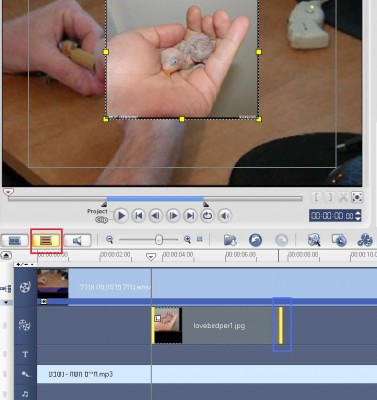Expand the ripple editing options arrow

6,303
